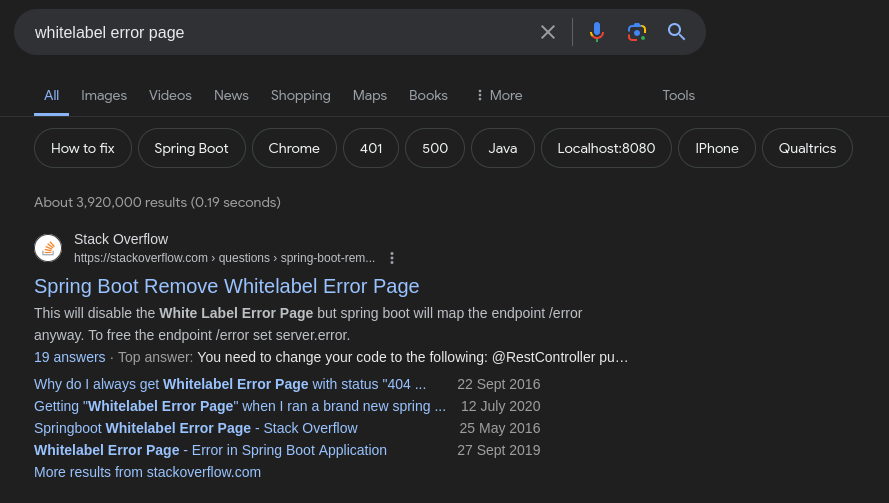Open More results from stackoverflow.com
The height and width of the screenshot is (503, 889).
[x=147, y=472]
